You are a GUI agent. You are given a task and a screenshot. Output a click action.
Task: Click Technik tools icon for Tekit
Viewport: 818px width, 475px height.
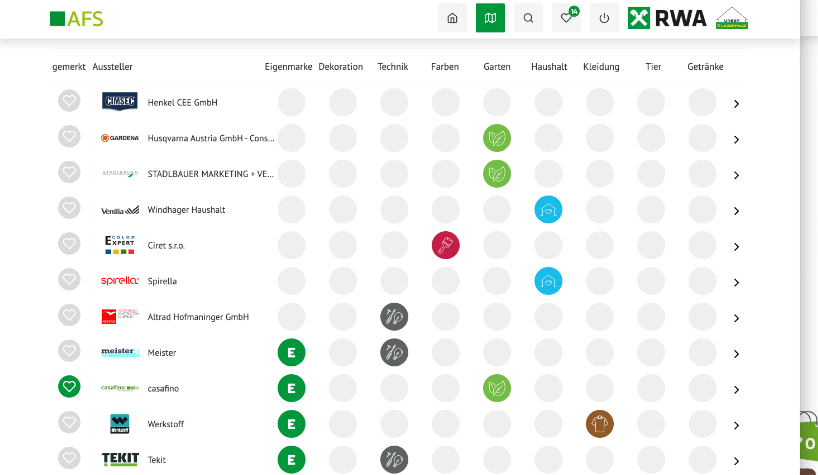pos(394,460)
